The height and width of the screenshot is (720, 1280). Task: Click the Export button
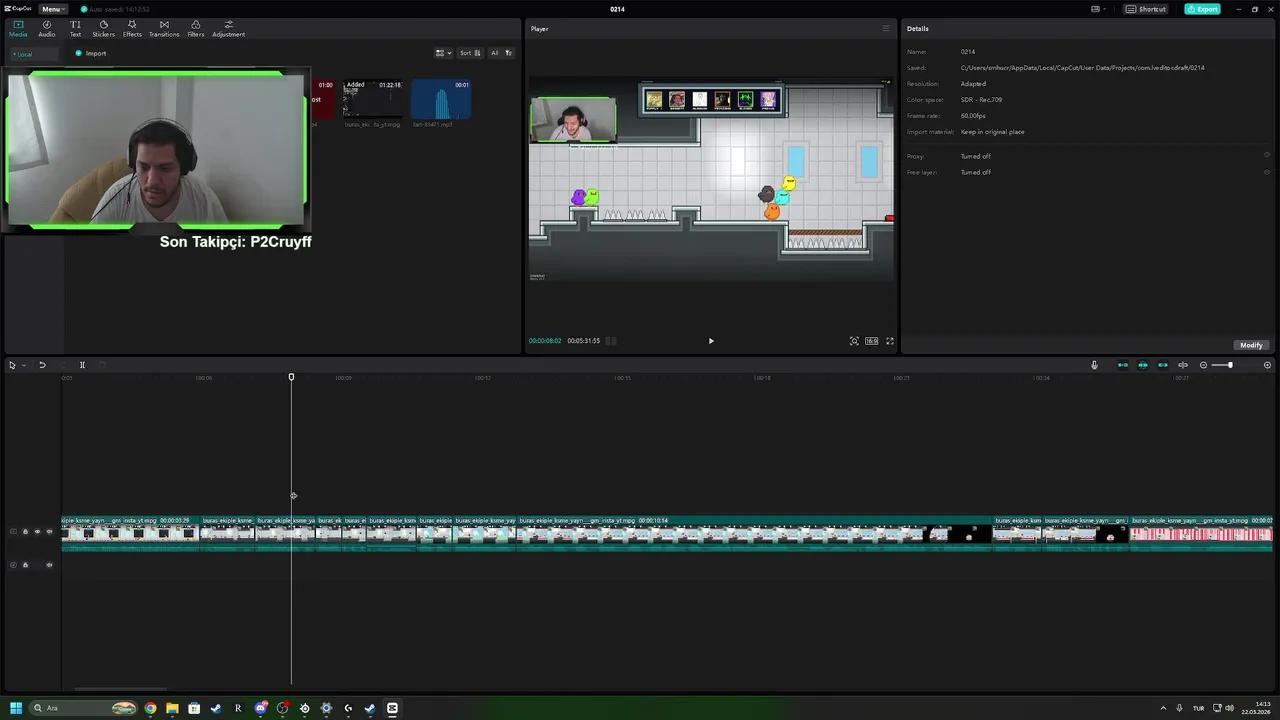click(x=1203, y=9)
